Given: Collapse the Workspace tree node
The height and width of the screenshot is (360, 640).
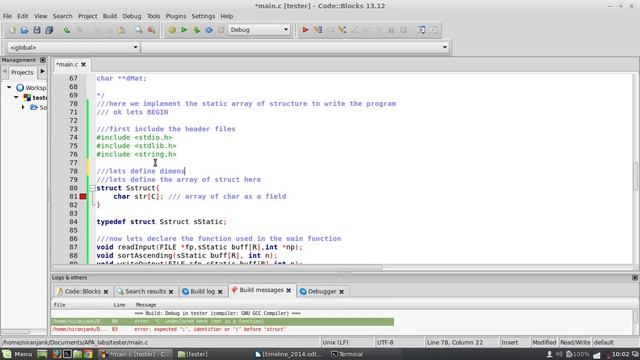Looking at the screenshot, I should coord(9,87).
